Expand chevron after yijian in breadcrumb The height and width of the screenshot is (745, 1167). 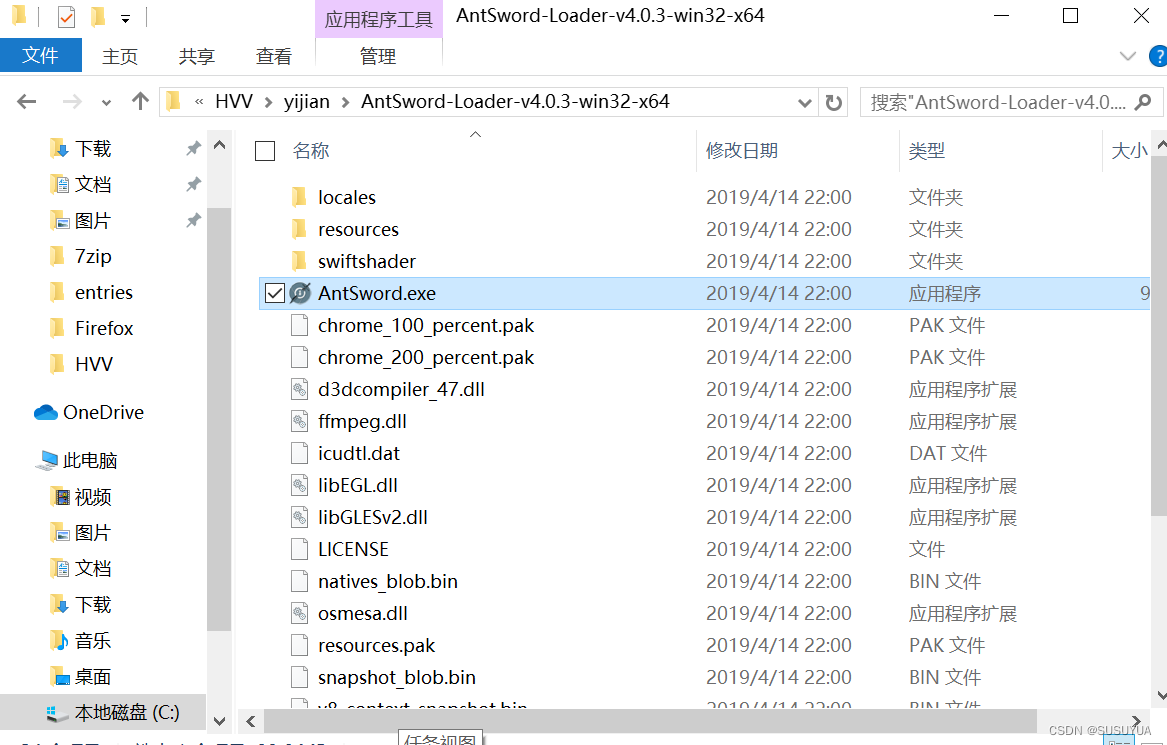click(x=345, y=102)
